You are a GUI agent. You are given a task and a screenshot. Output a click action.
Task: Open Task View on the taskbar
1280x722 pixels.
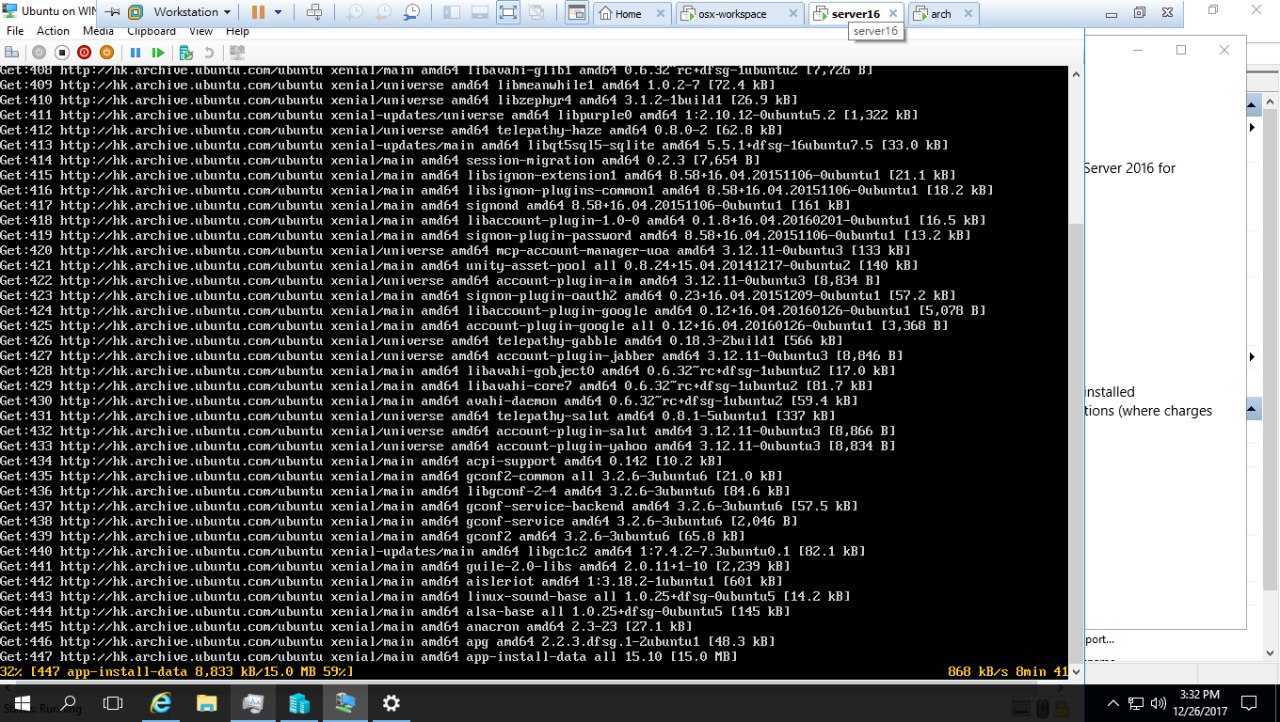[x=113, y=703]
